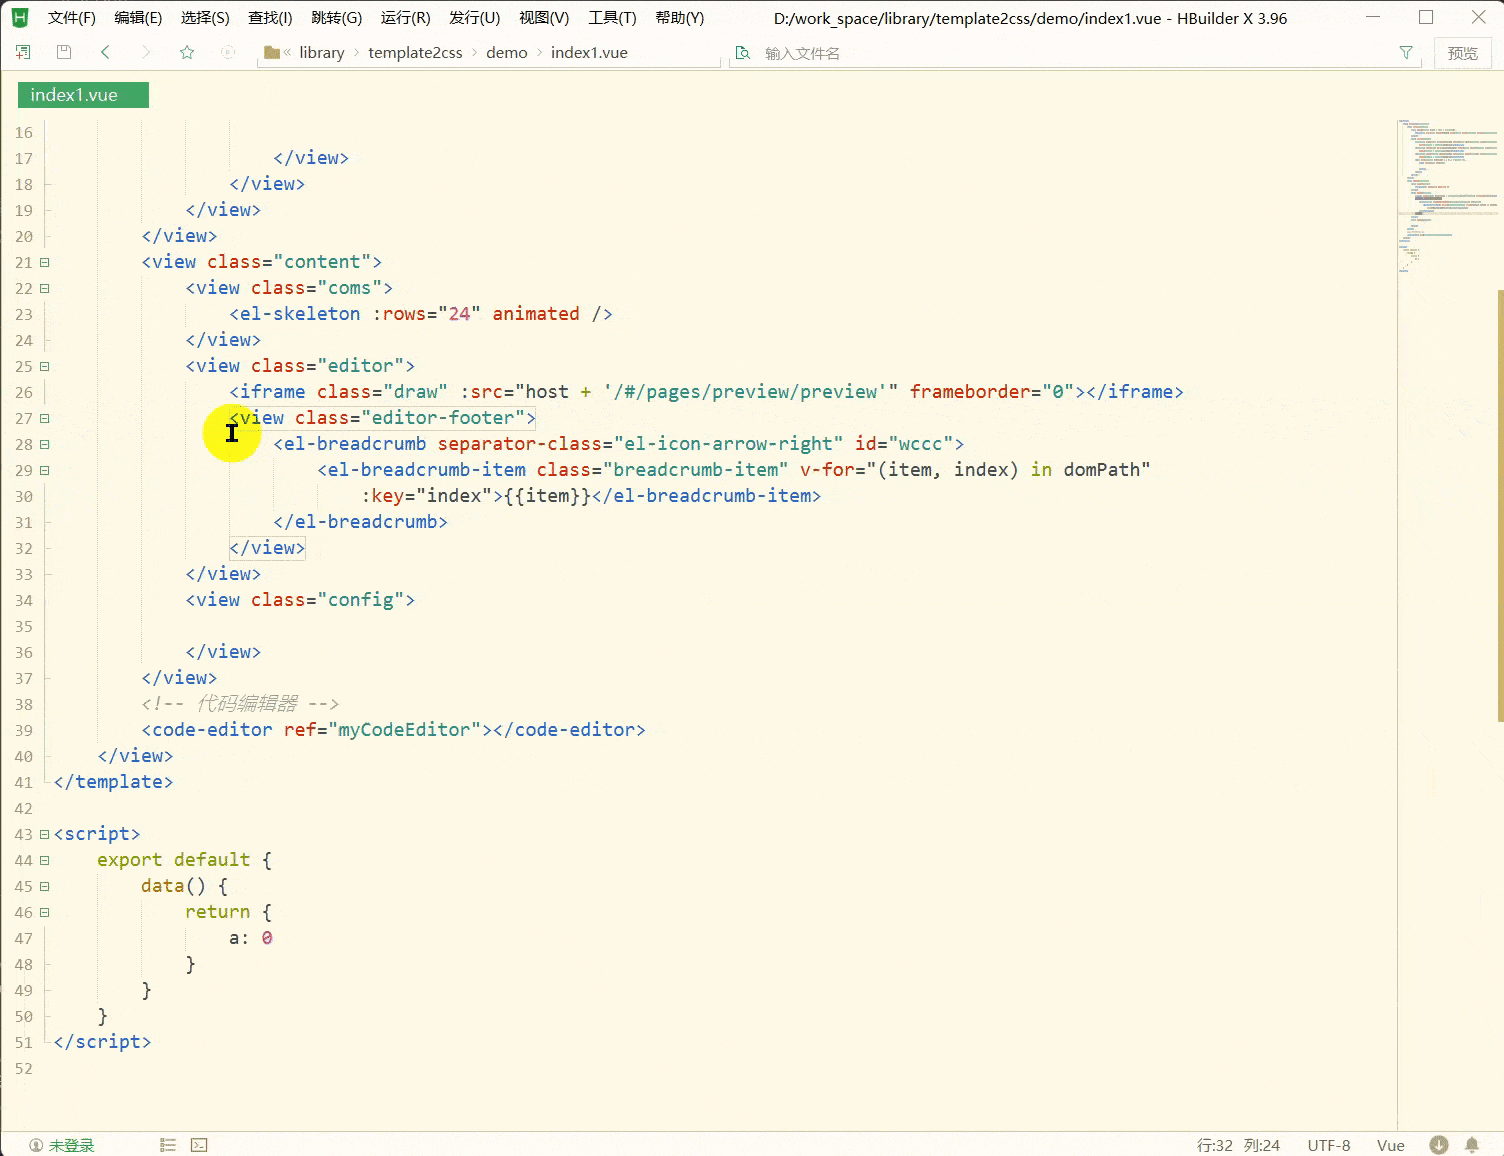This screenshot has height=1156, width=1504.
Task: Click the closing </template> tag on line 41
Action: coord(114,782)
